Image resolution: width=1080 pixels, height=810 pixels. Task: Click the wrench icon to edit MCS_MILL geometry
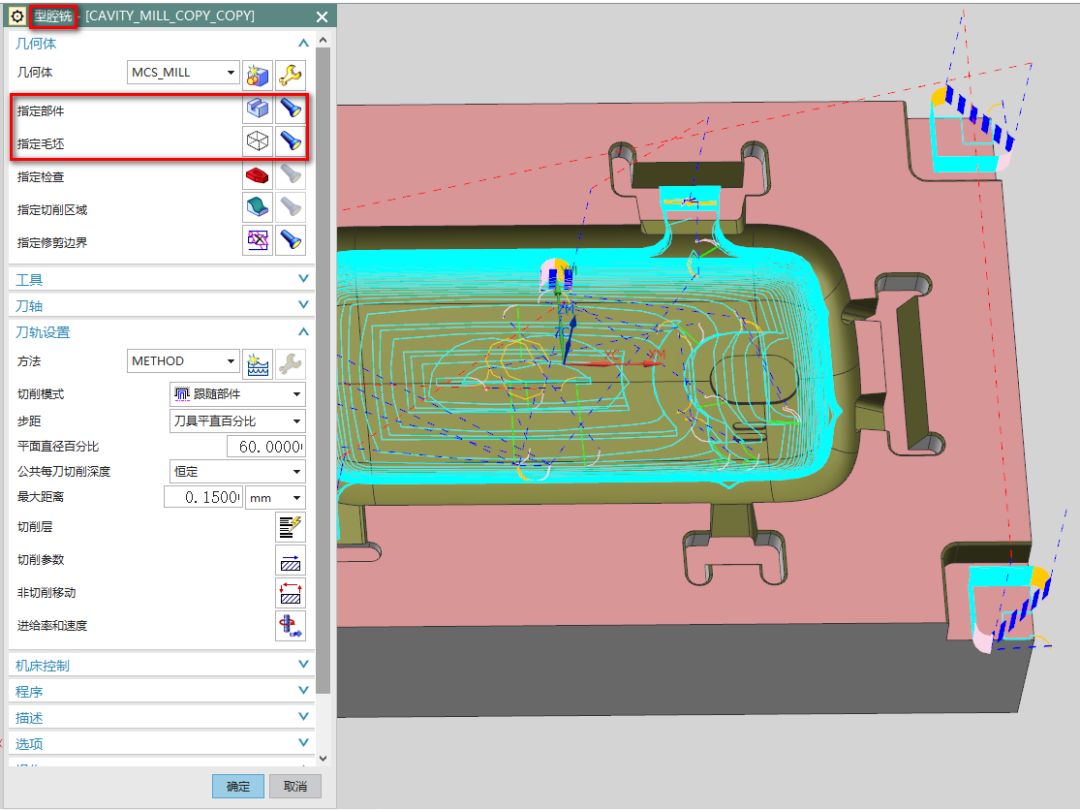coord(290,74)
